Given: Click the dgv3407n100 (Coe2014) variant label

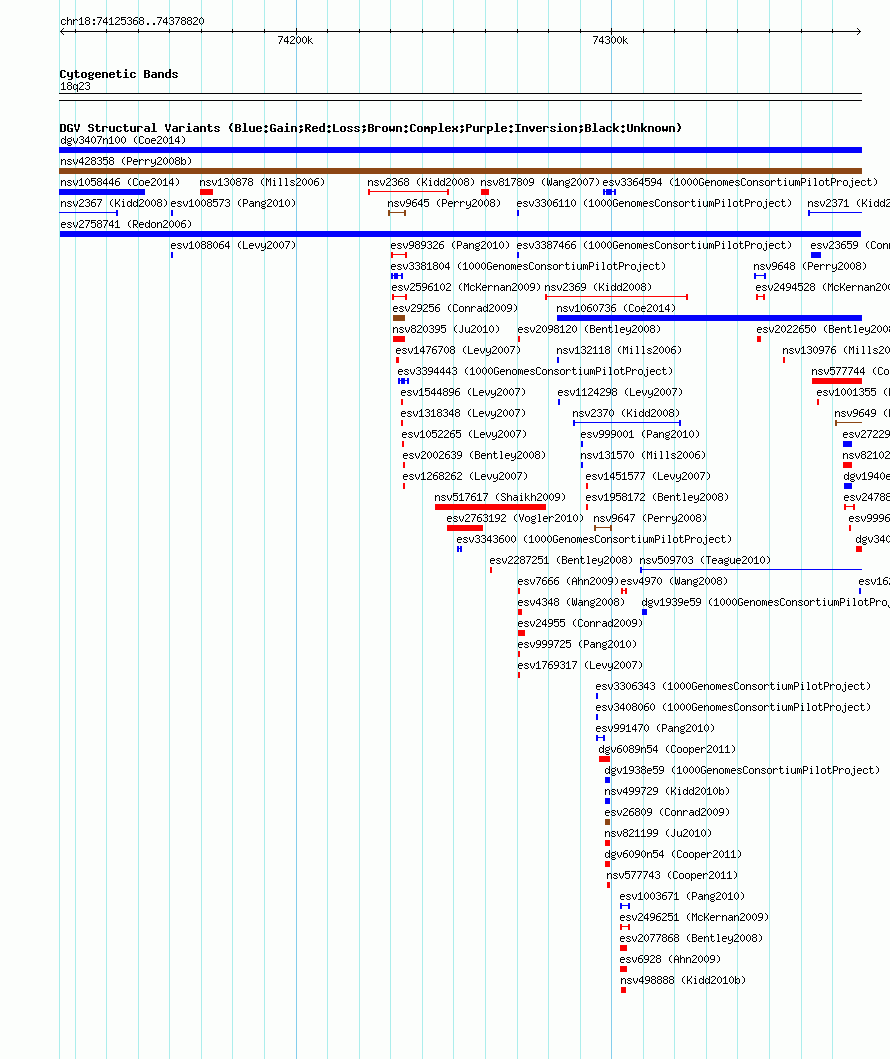Looking at the screenshot, I should (123, 140).
